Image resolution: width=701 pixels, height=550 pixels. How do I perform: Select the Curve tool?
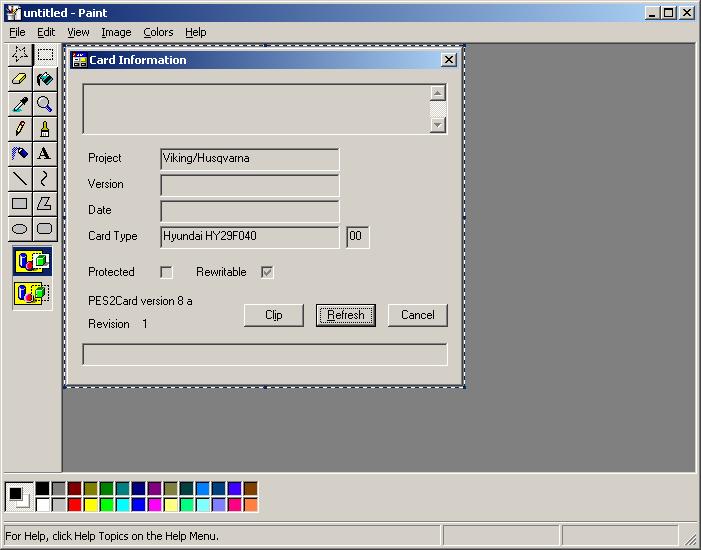pyautogui.click(x=45, y=179)
